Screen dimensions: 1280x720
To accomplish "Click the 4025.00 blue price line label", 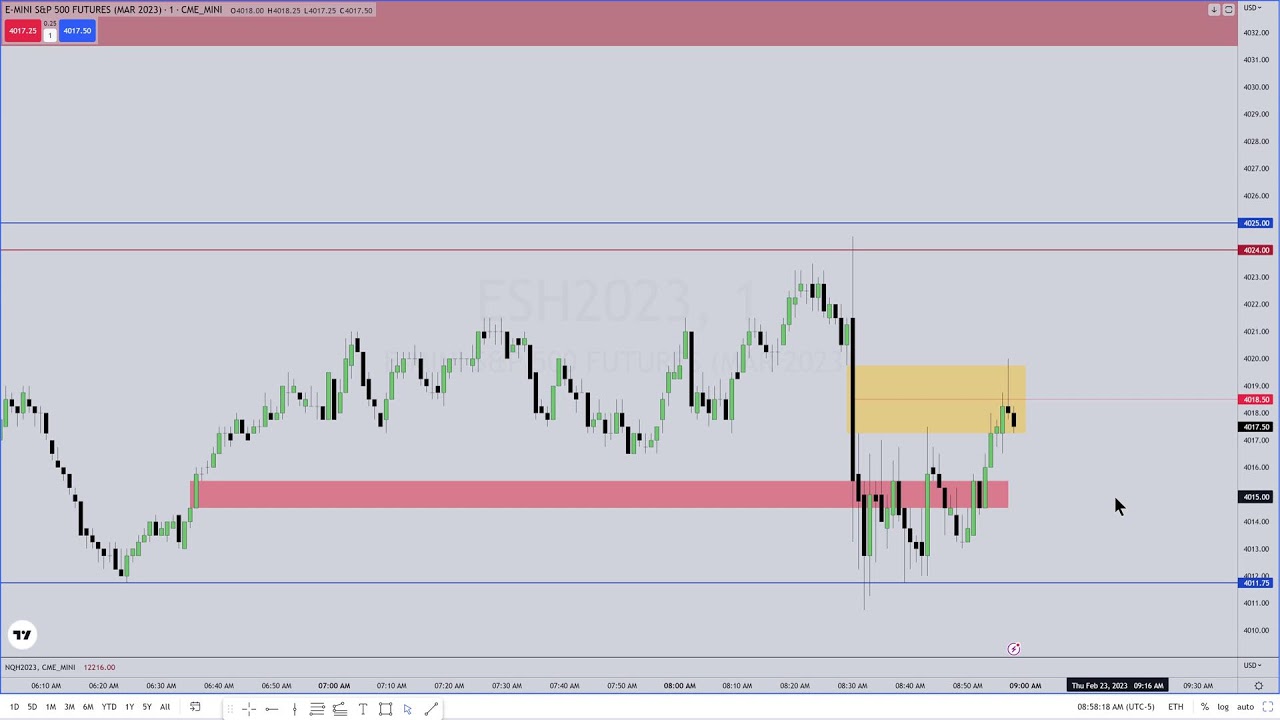I will (x=1256, y=223).
